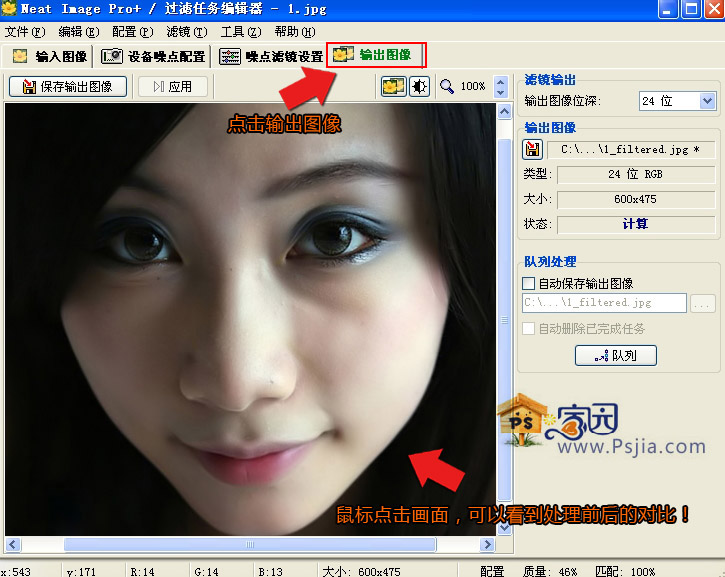Switch to the 噪点滤镜设置 tab

(x=271, y=56)
